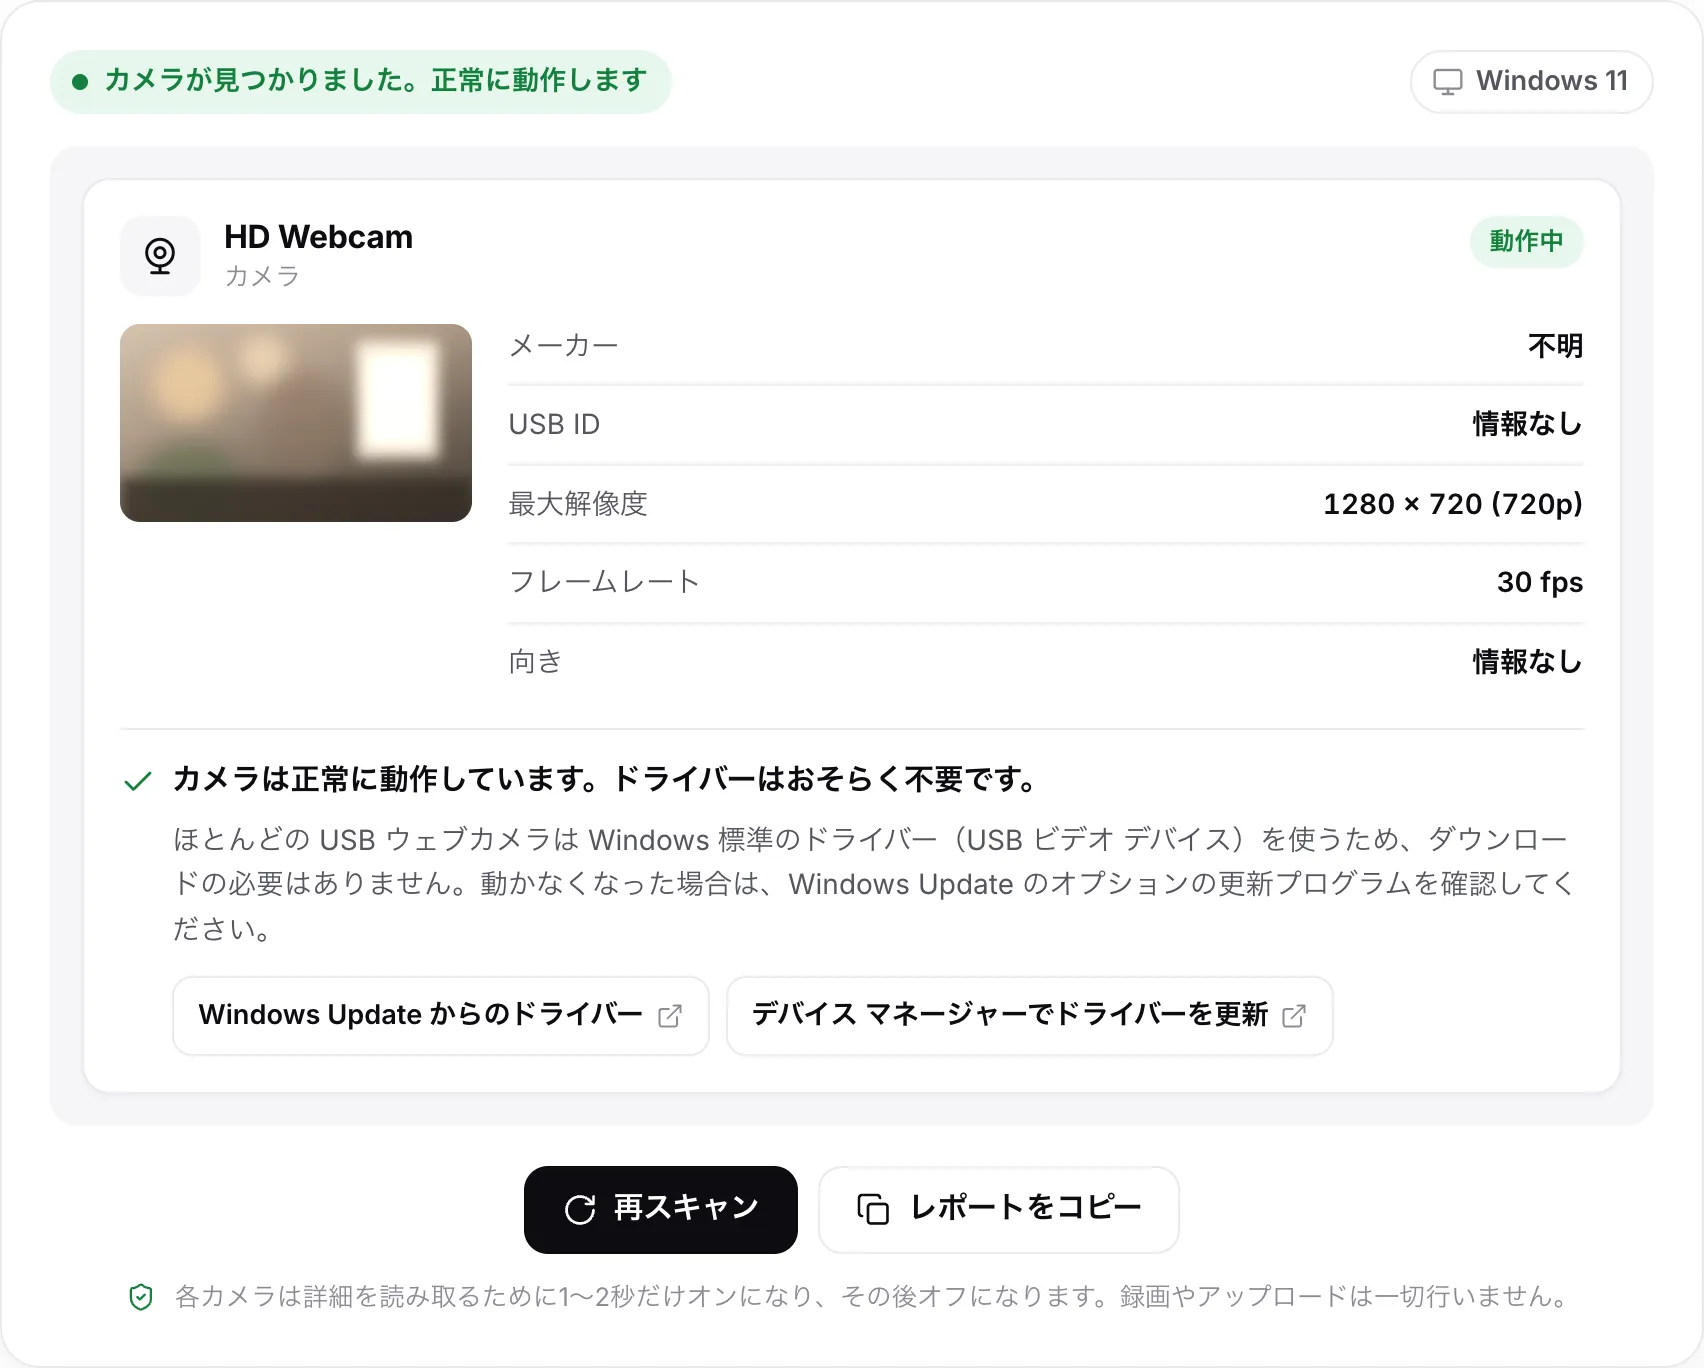Click the camera preview thumbnail
The height and width of the screenshot is (1368, 1704).
[296, 423]
